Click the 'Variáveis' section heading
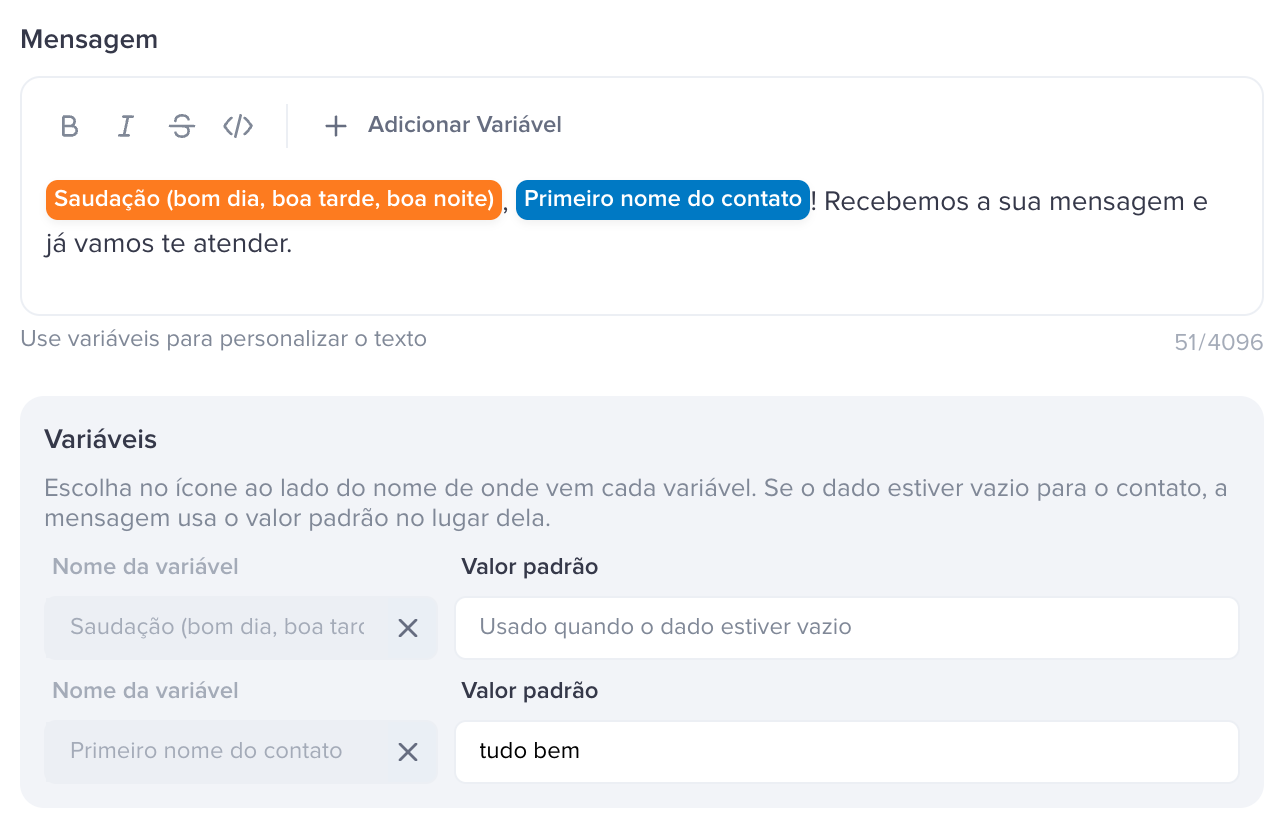This screenshot has height=826, width=1284. 101,439
